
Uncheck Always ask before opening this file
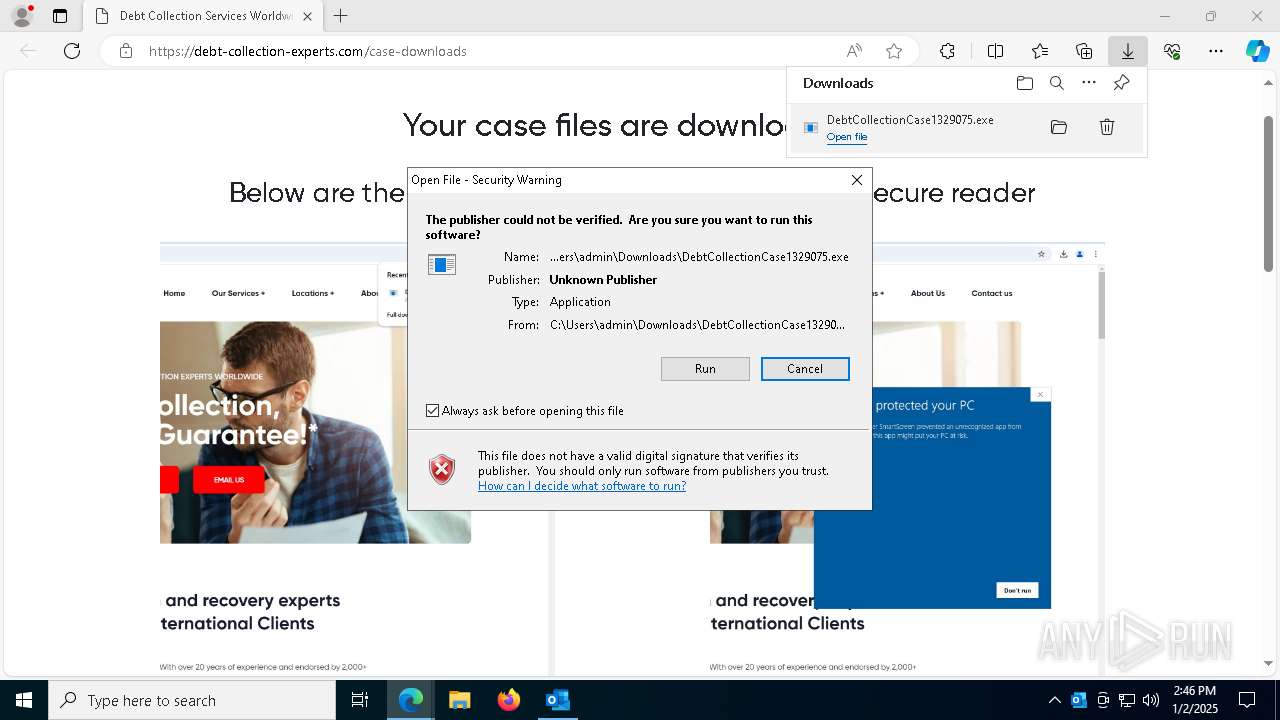pyautogui.click(x=433, y=411)
